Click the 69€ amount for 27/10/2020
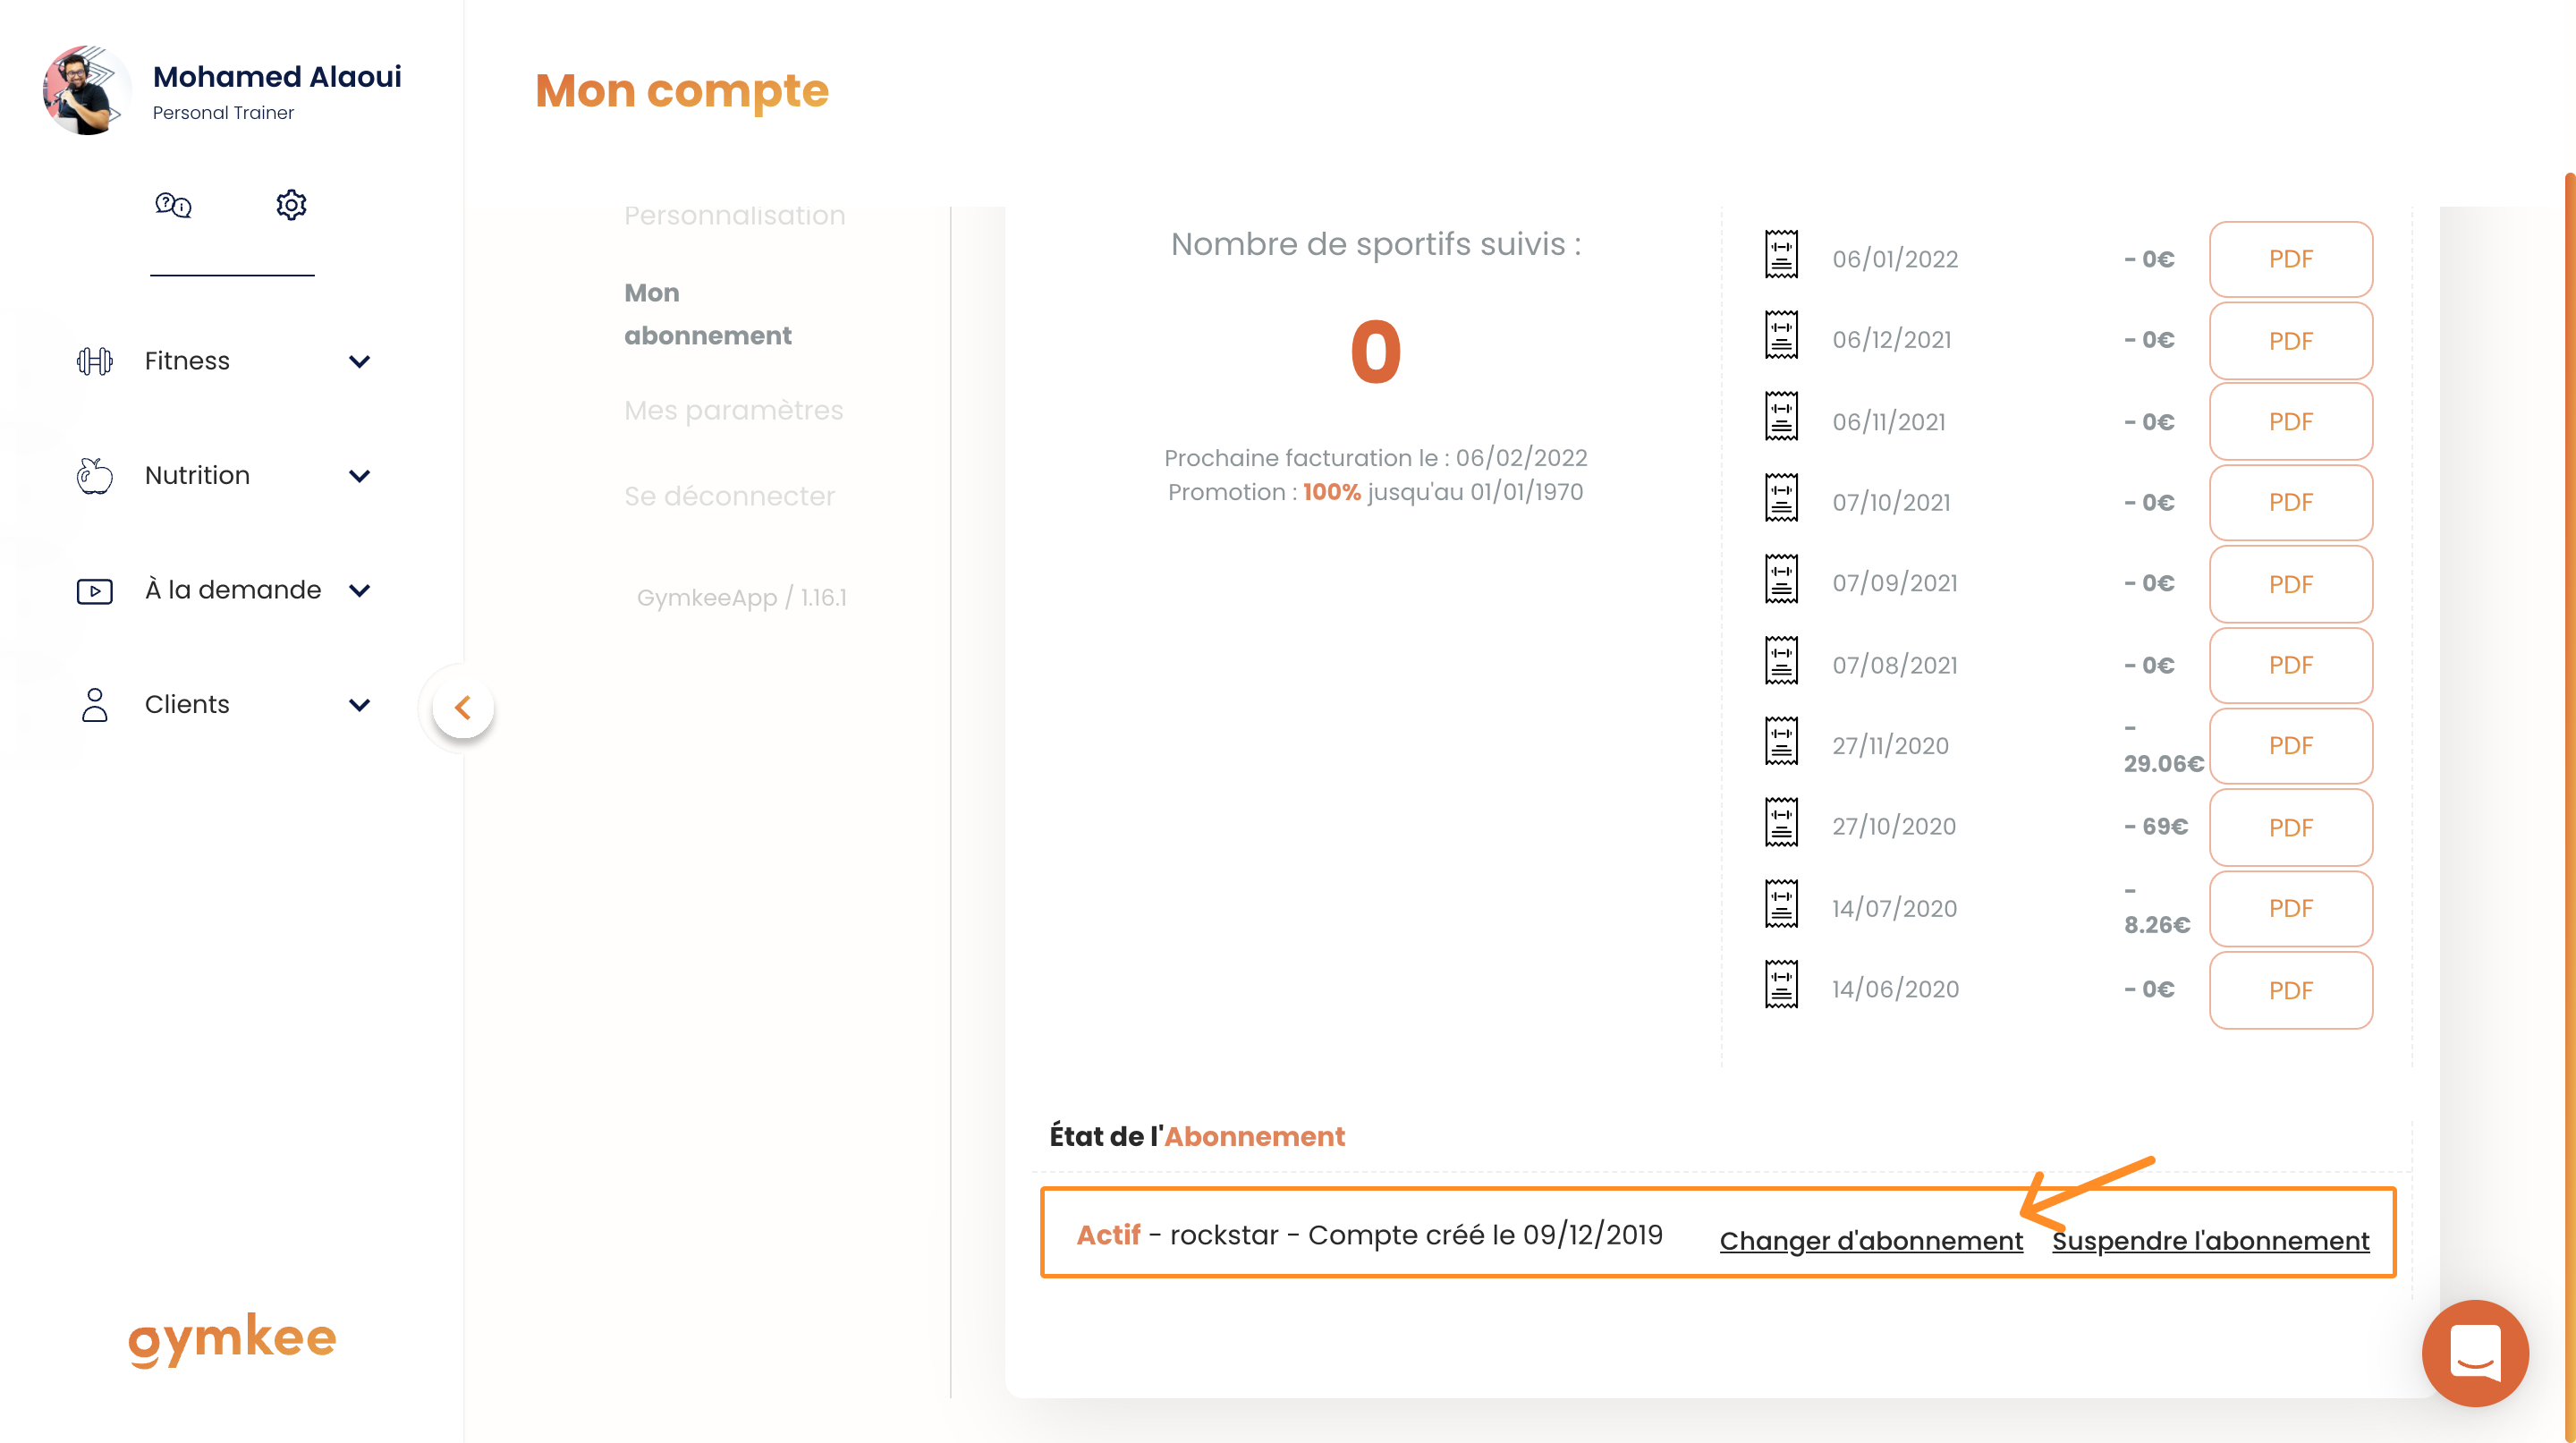The width and height of the screenshot is (2576, 1443). tap(2156, 827)
